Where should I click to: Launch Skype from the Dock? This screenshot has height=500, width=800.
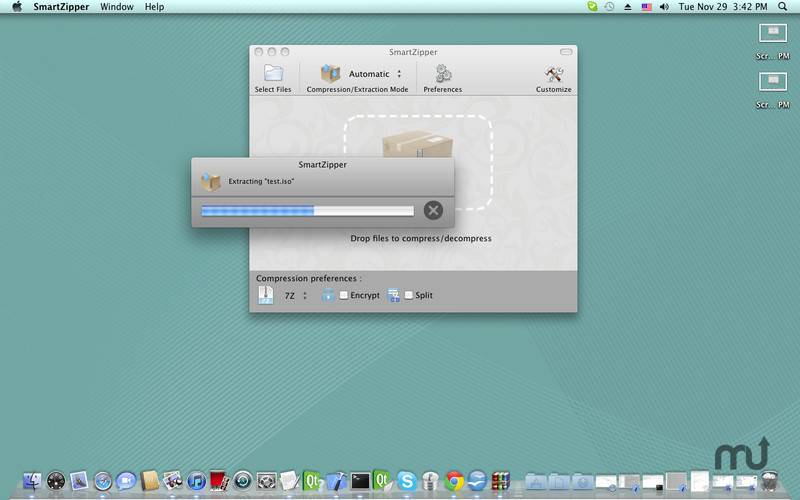(x=407, y=481)
